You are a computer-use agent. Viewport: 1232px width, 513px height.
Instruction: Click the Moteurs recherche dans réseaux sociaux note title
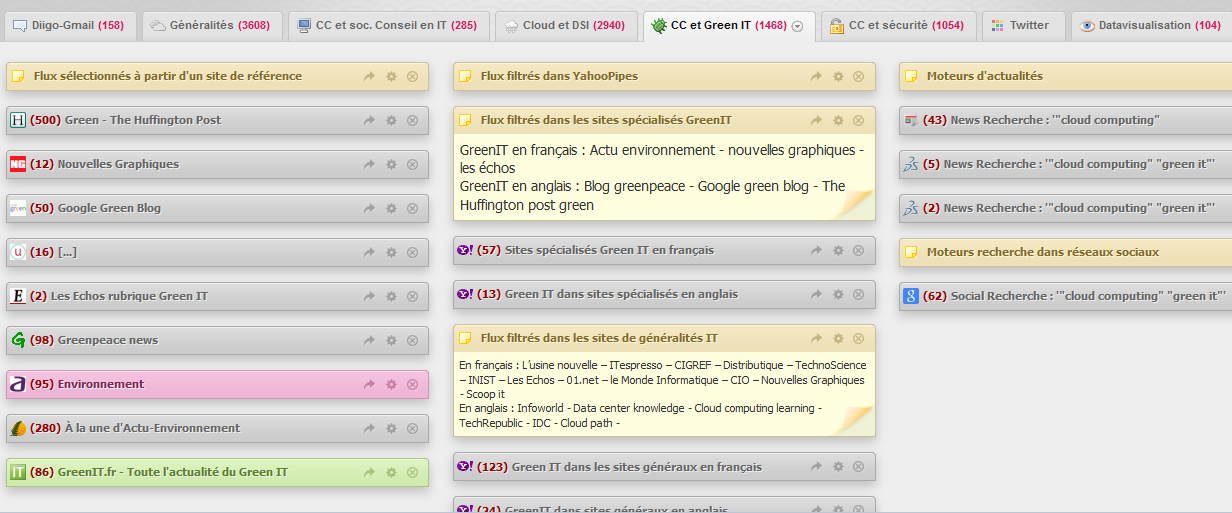1043,252
